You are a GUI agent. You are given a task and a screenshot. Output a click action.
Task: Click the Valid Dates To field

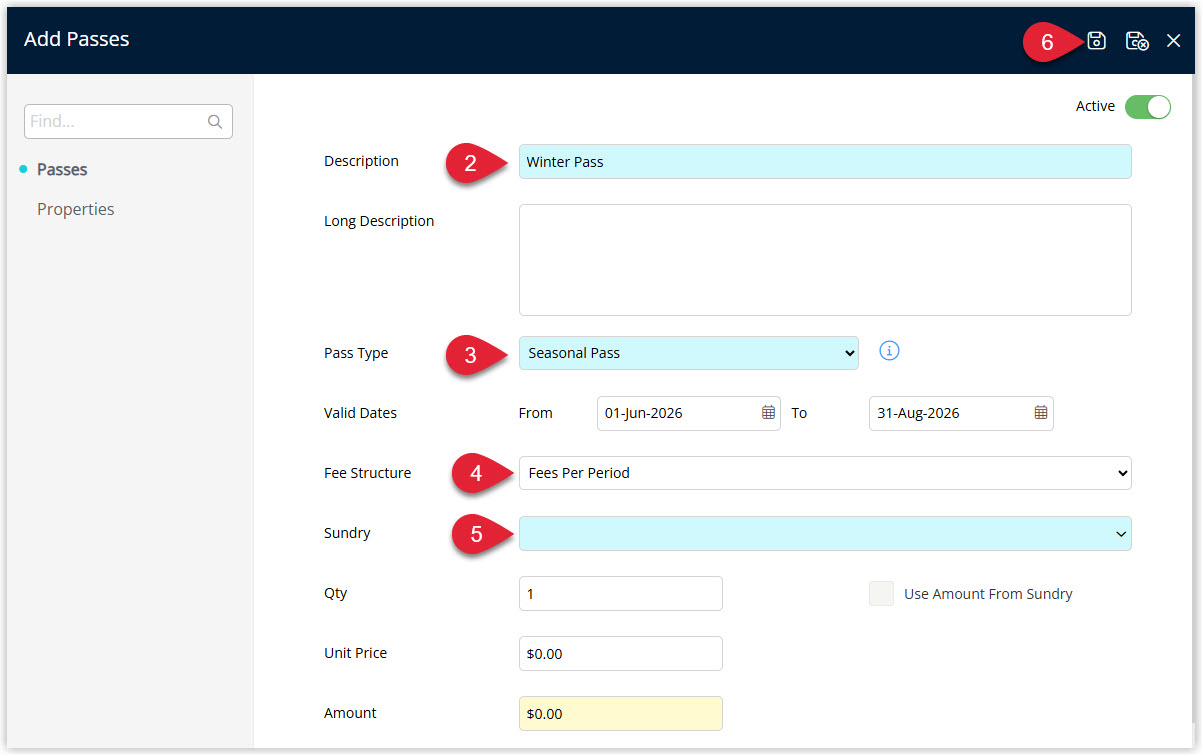point(961,413)
